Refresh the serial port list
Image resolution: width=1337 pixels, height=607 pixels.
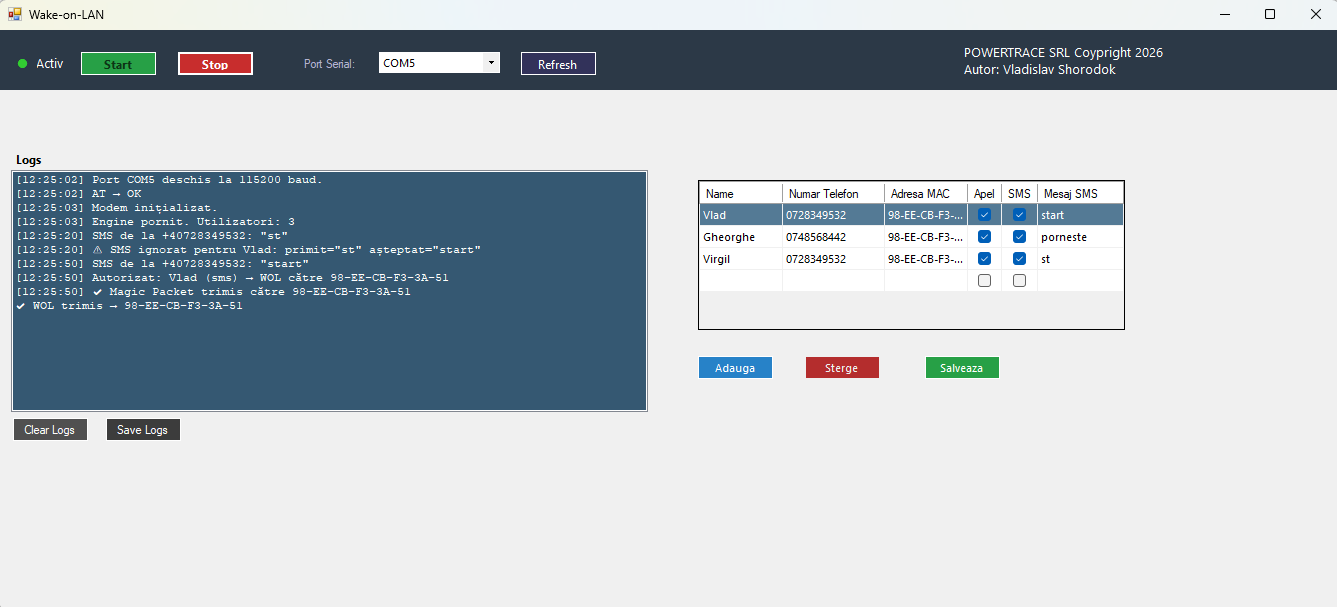558,64
